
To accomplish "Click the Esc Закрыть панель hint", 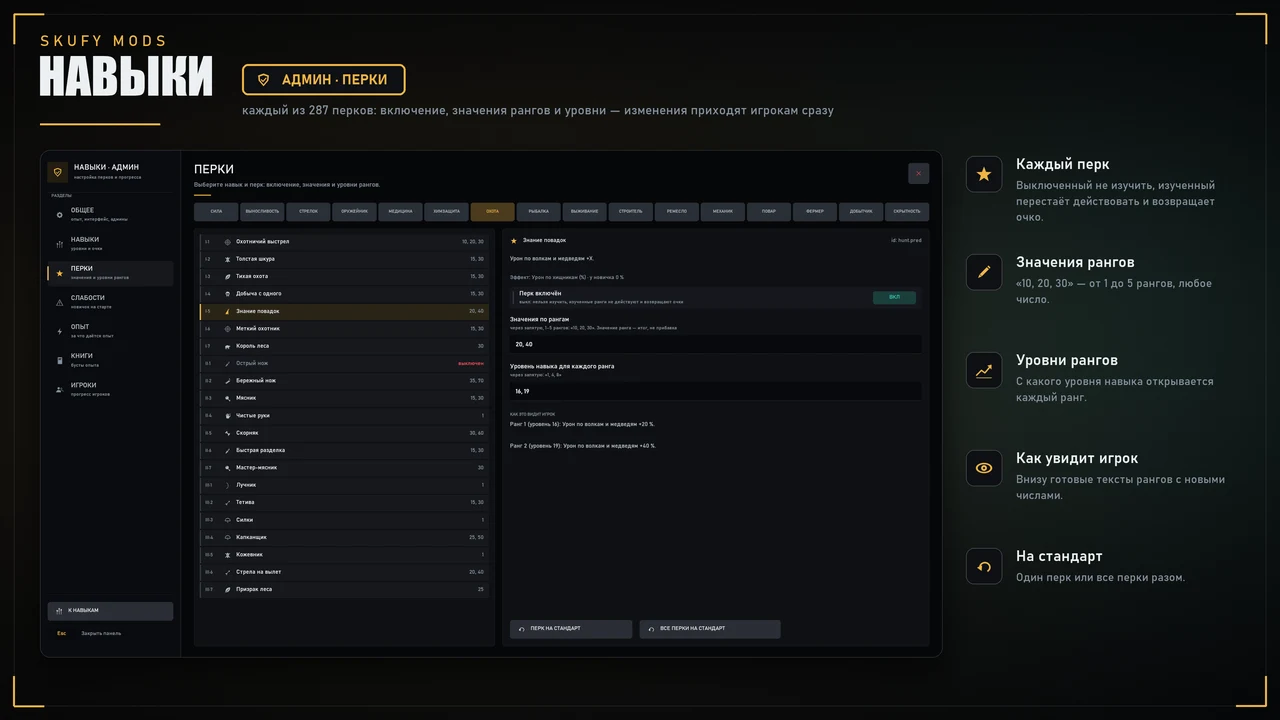I will pyautogui.click(x=89, y=633).
